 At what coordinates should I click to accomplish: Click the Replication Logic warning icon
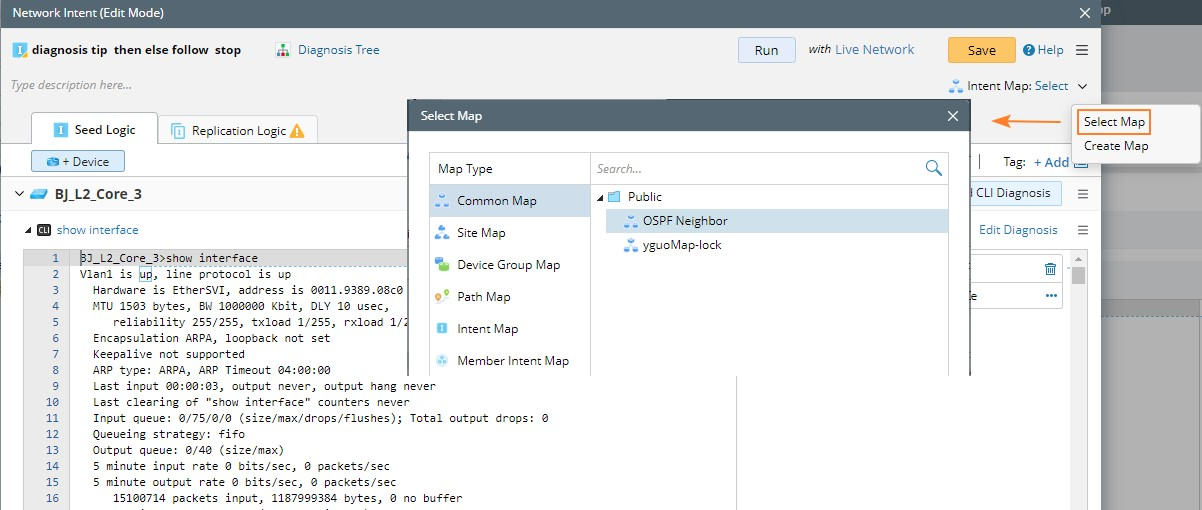click(297, 131)
